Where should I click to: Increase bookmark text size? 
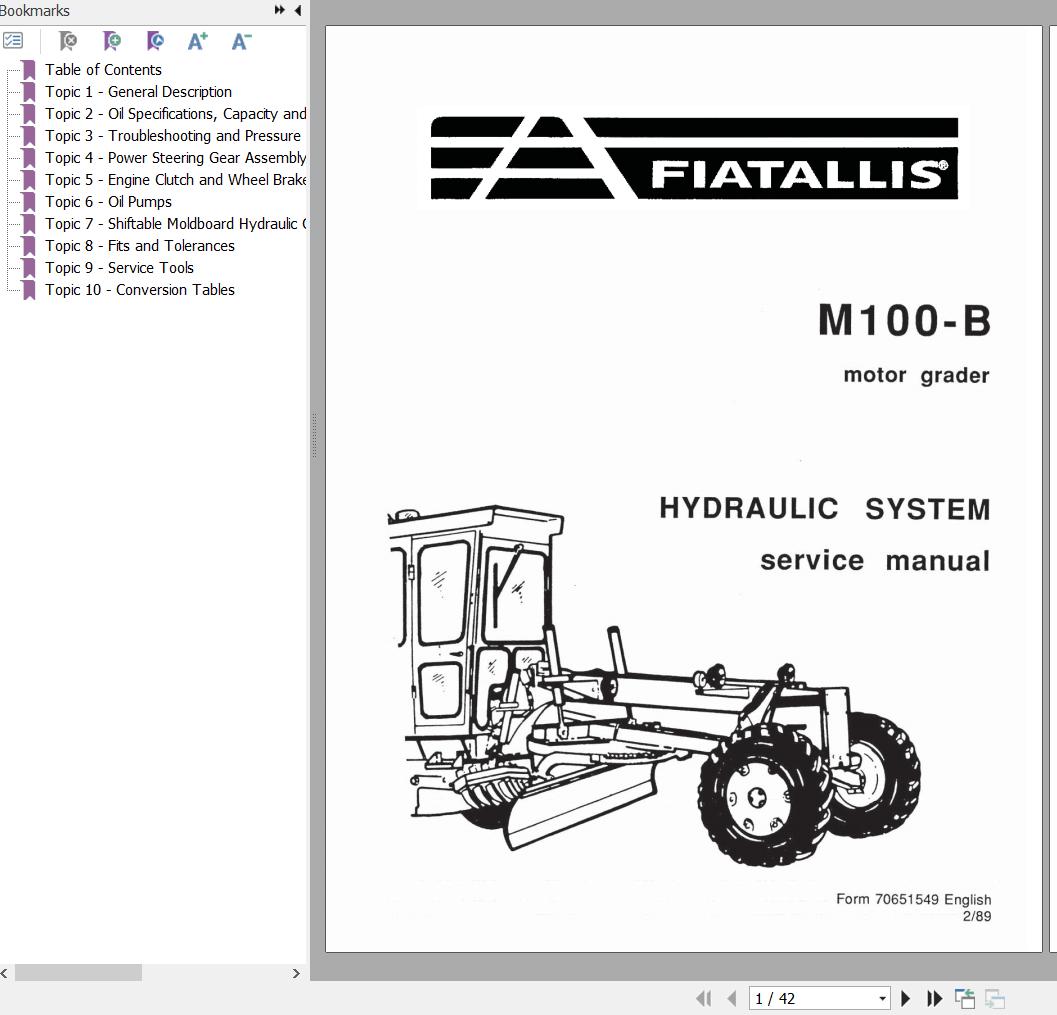click(x=196, y=41)
